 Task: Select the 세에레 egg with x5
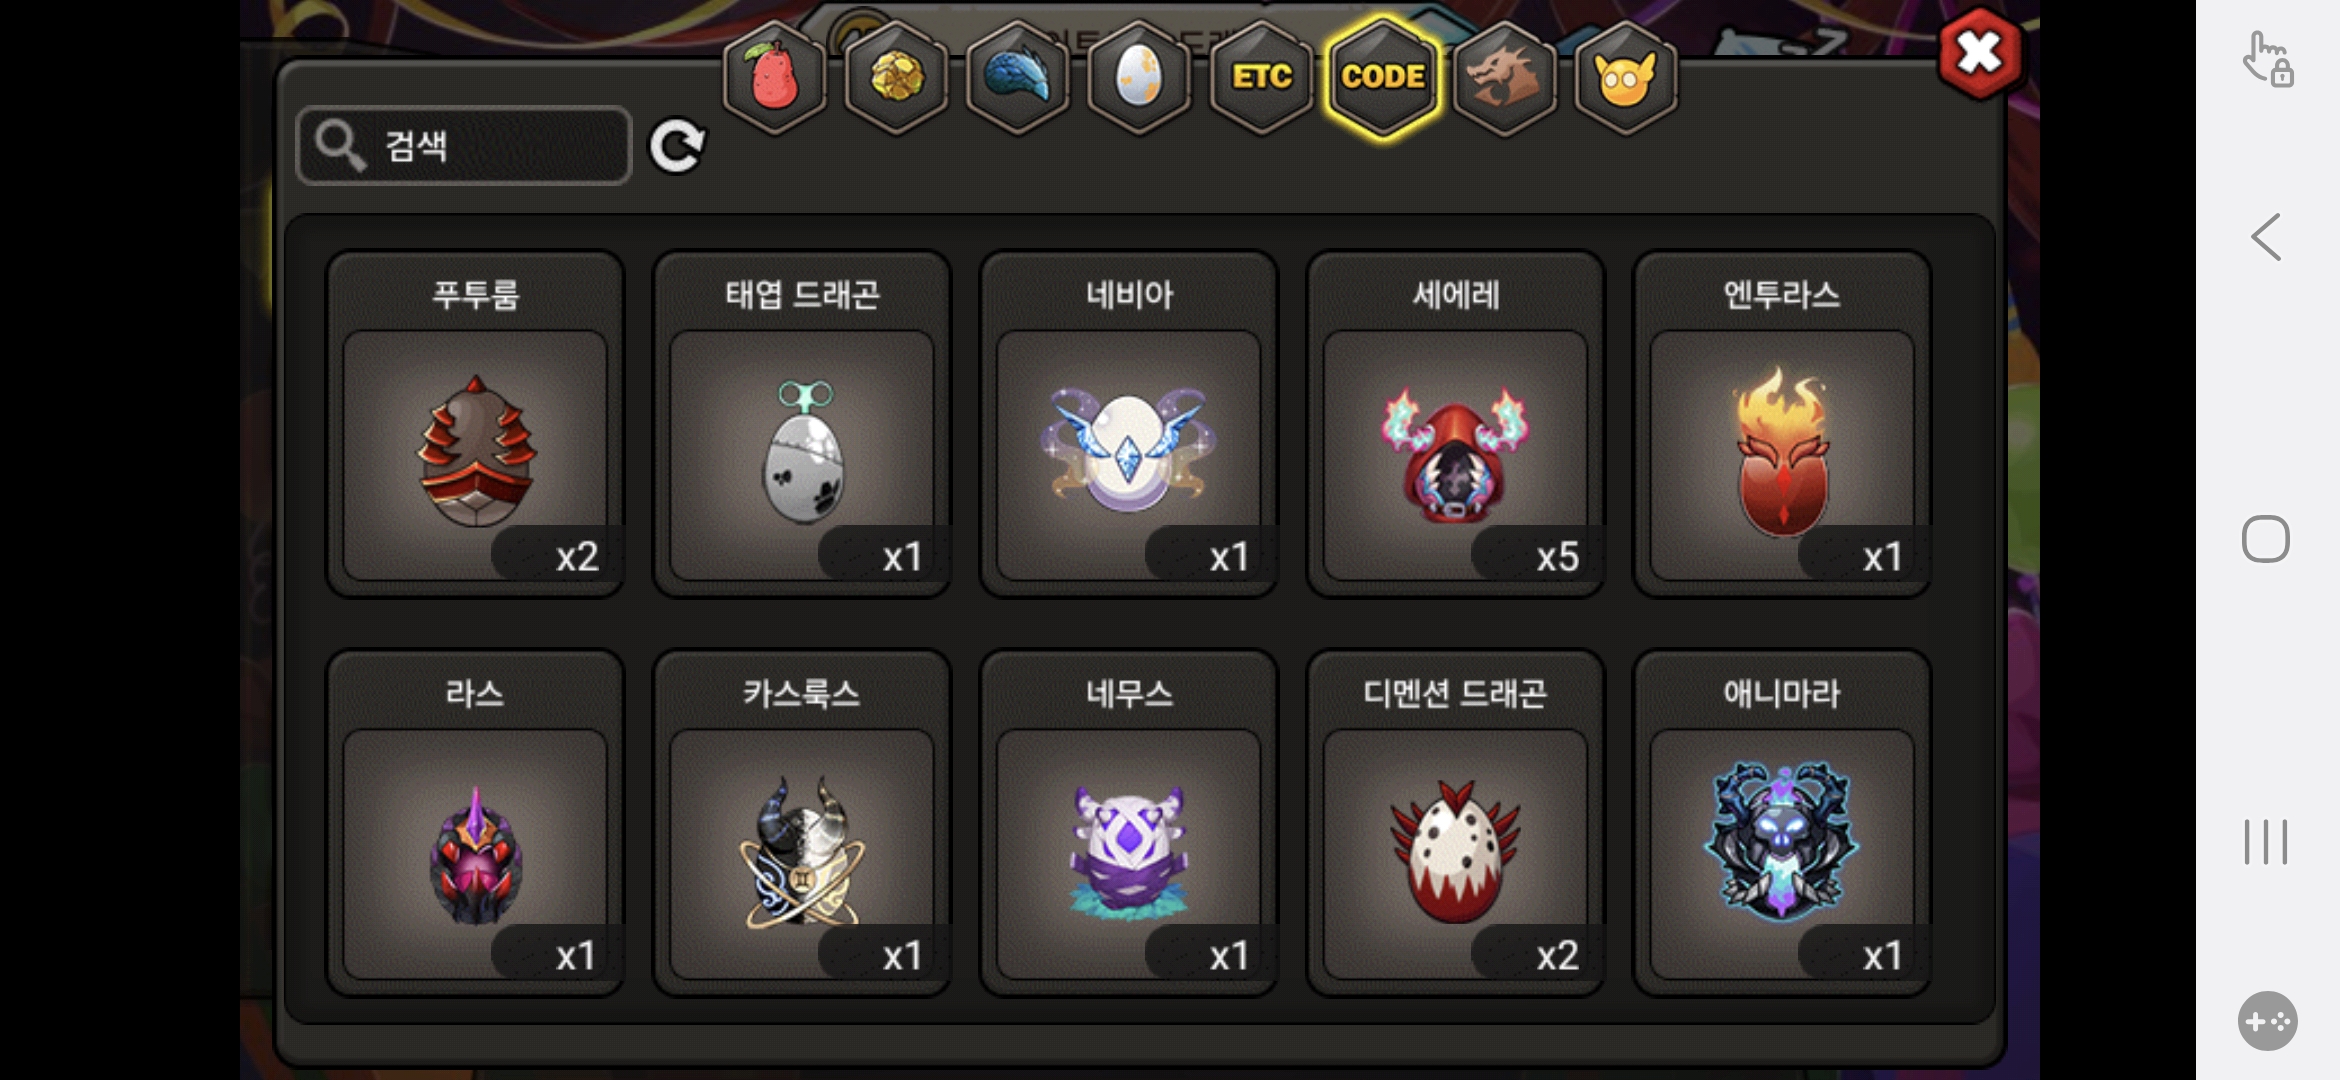tap(1456, 424)
